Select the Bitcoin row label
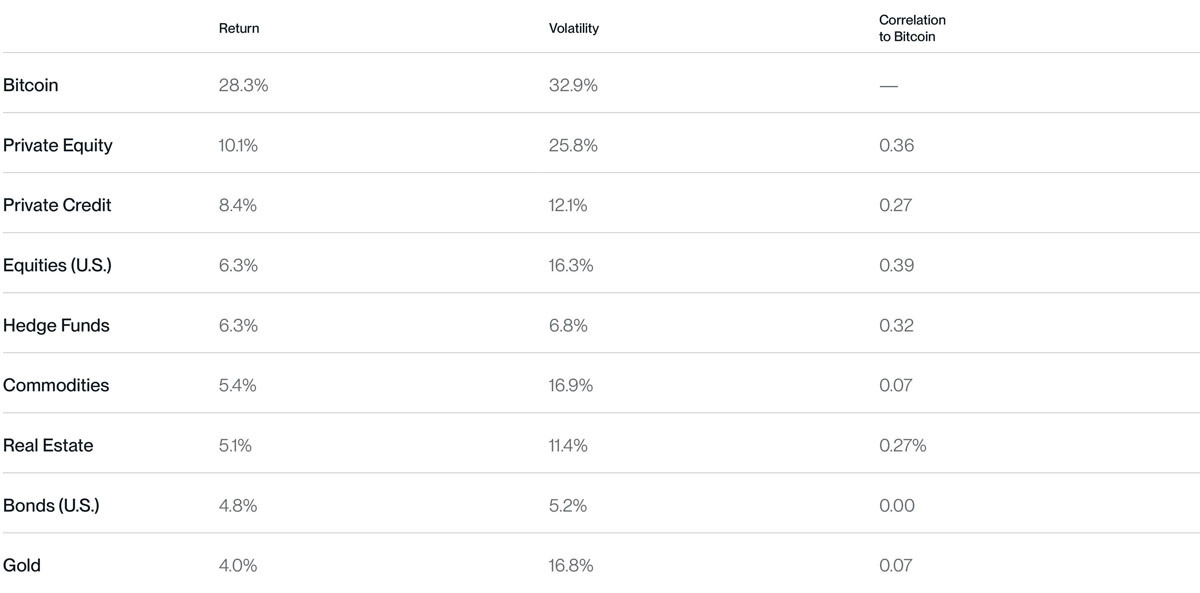The width and height of the screenshot is (1200, 593). (31, 85)
